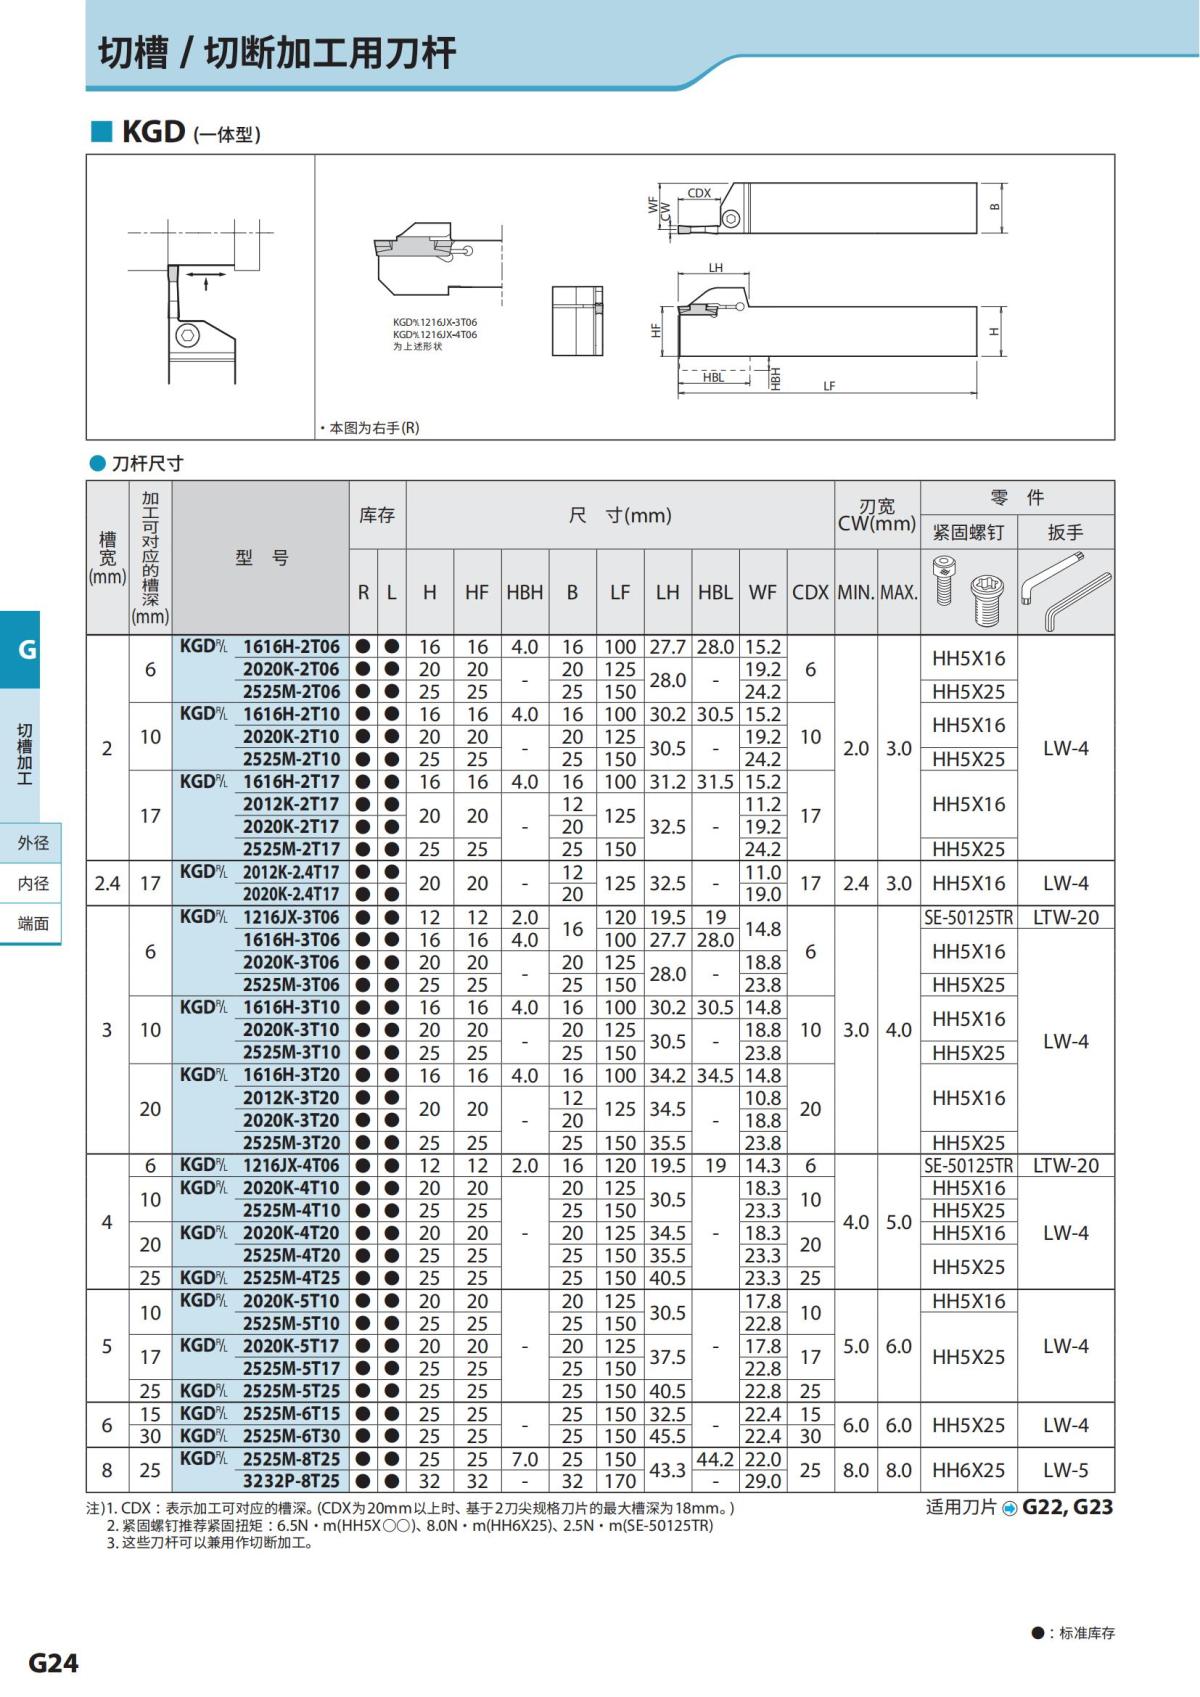Click model 3232P-8T25
Viewport: 1200px width, 1697px height.
[x=291, y=1481]
